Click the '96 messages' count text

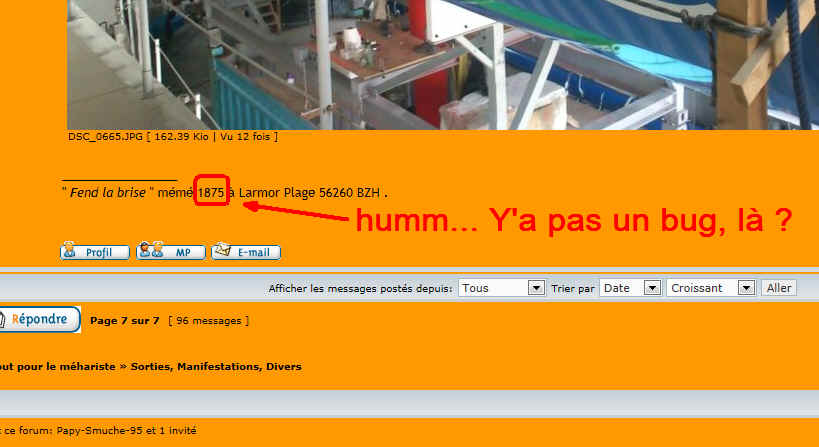coord(208,321)
